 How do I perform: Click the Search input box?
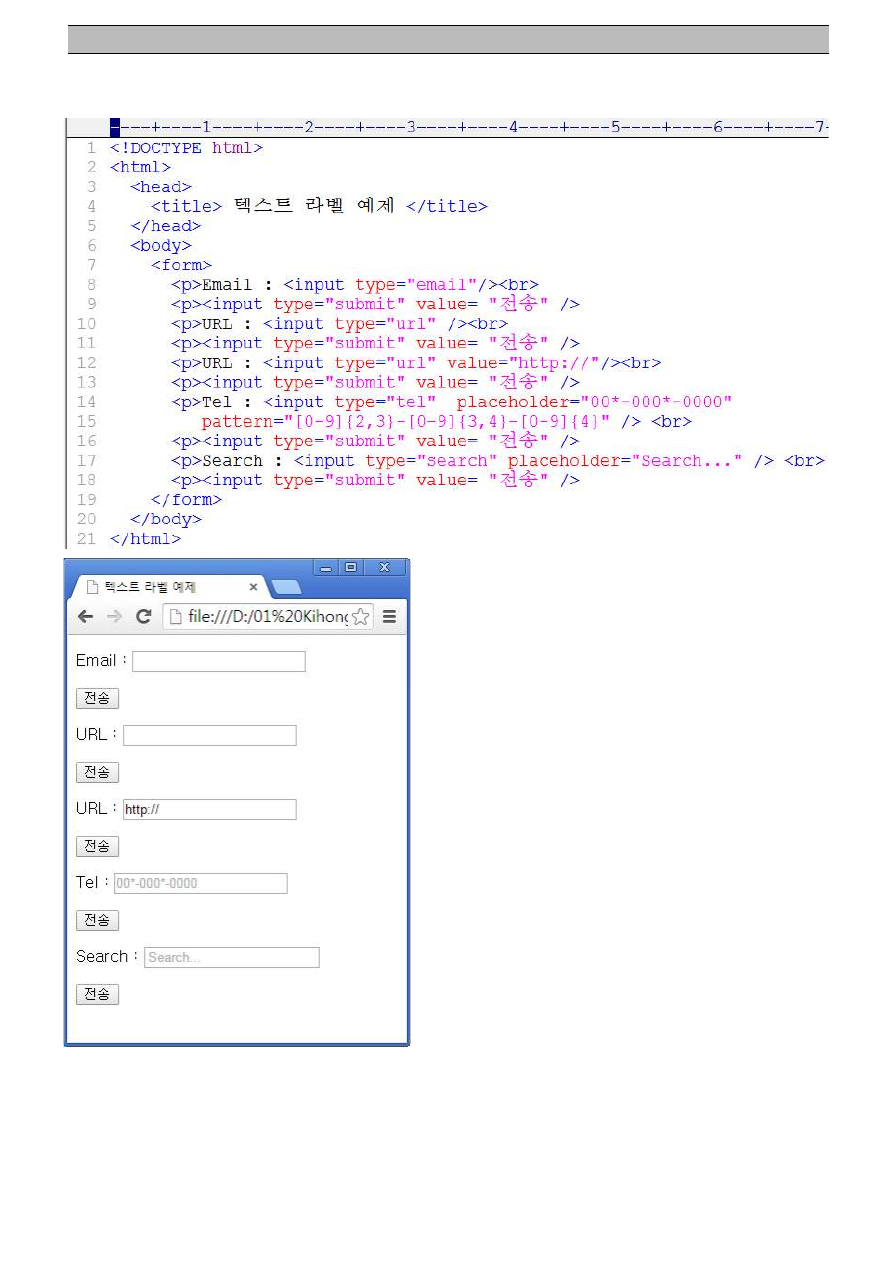[232, 958]
